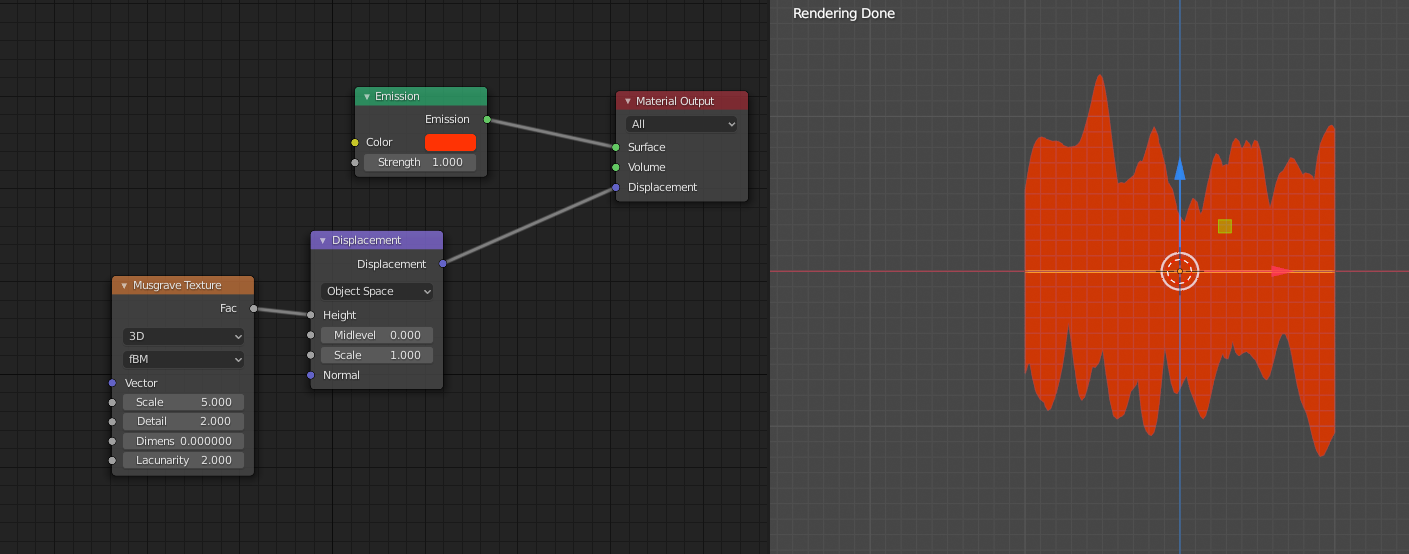The image size is (1409, 554).
Task: Click the Dimens 0.000000 field
Action: click(183, 441)
